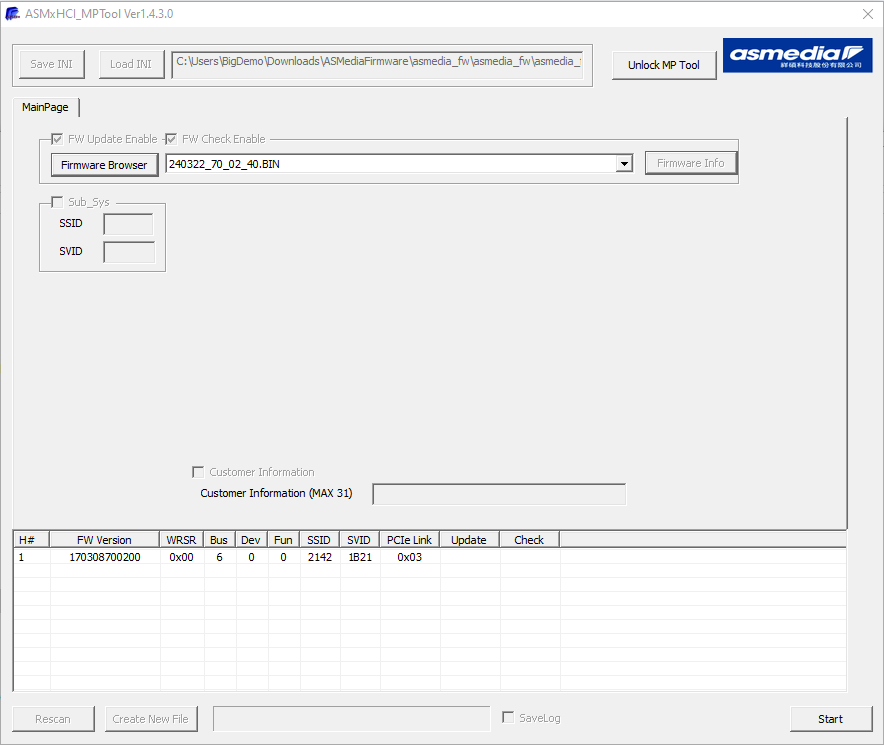Click the Firmware Browser button
The image size is (884, 745).
104,164
